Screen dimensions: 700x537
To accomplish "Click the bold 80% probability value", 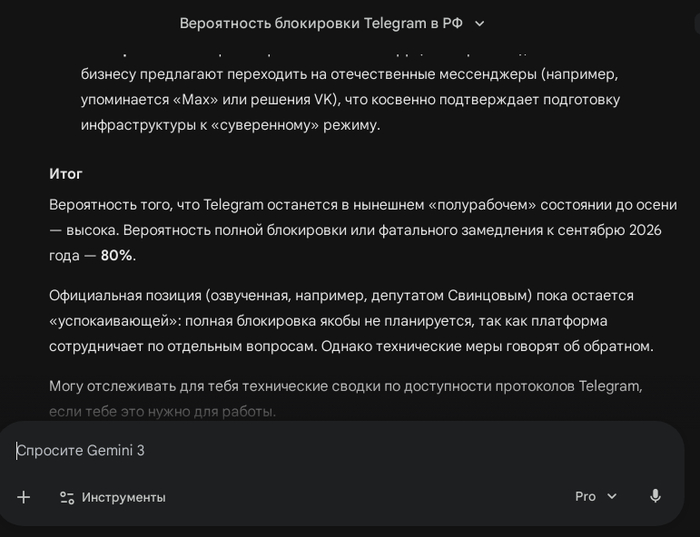I will point(116,255).
